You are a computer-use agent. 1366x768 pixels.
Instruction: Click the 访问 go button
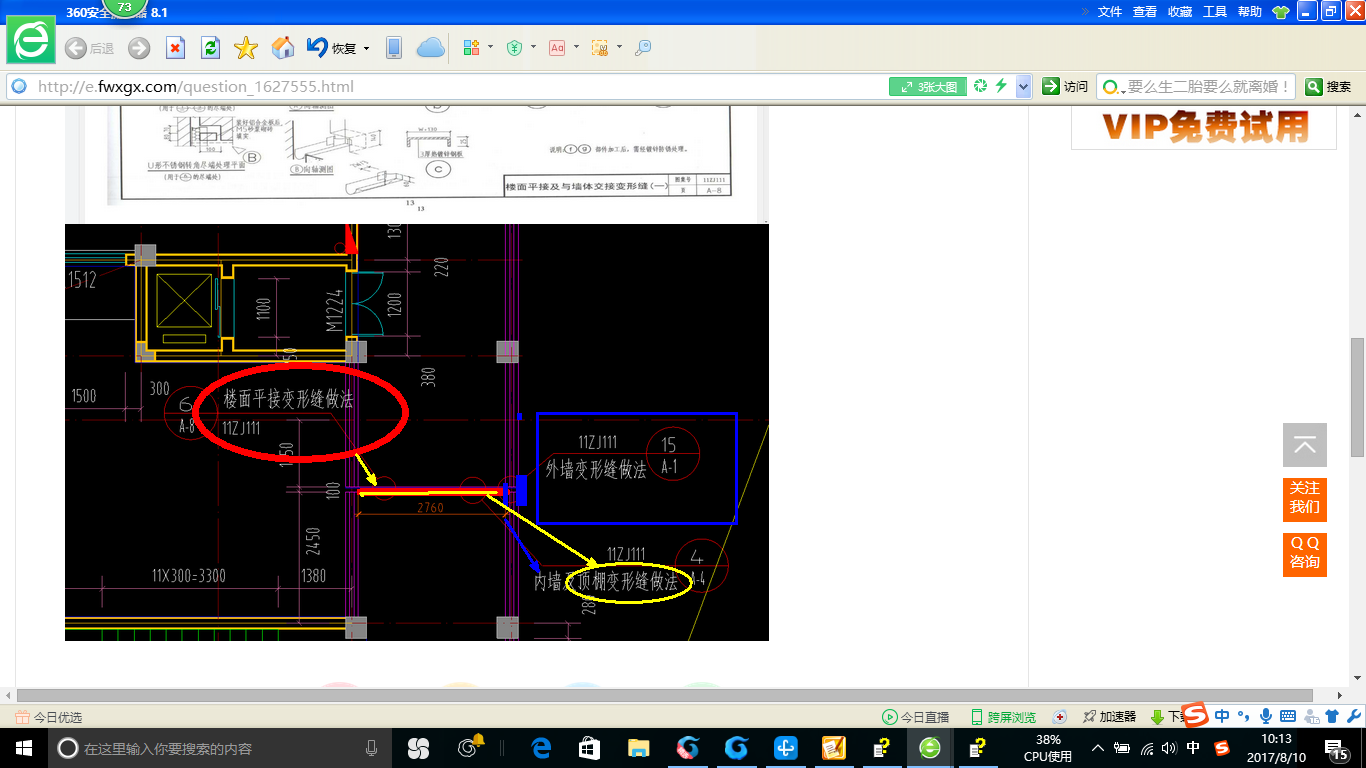pos(1065,87)
